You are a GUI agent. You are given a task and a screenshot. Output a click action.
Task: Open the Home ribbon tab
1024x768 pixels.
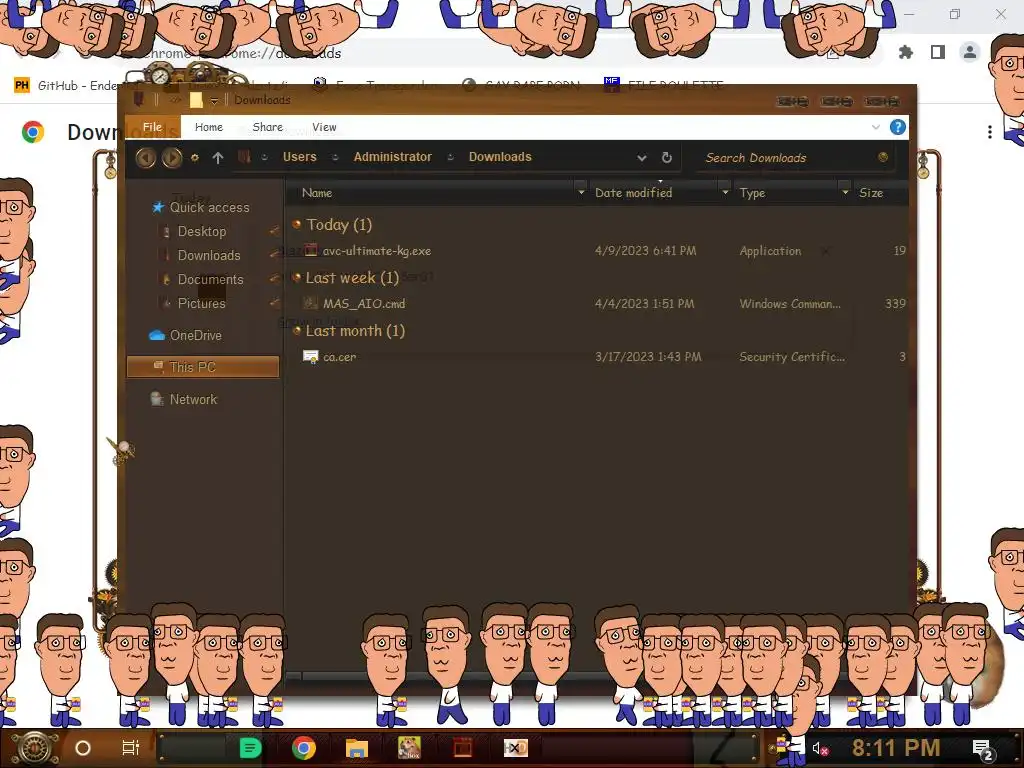[x=209, y=127]
